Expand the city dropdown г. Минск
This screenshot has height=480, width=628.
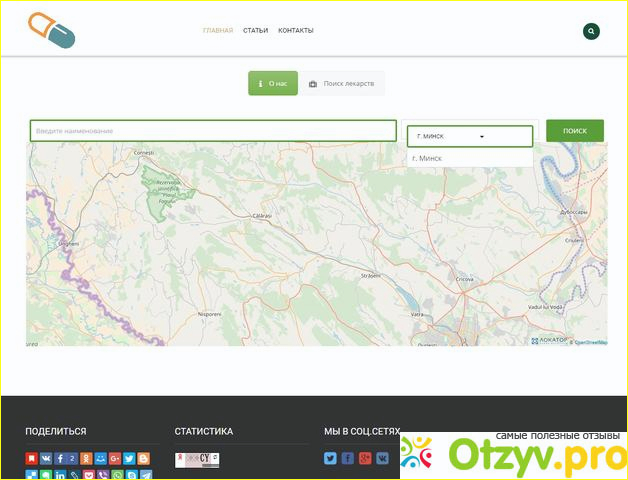pyautogui.click(x=469, y=135)
